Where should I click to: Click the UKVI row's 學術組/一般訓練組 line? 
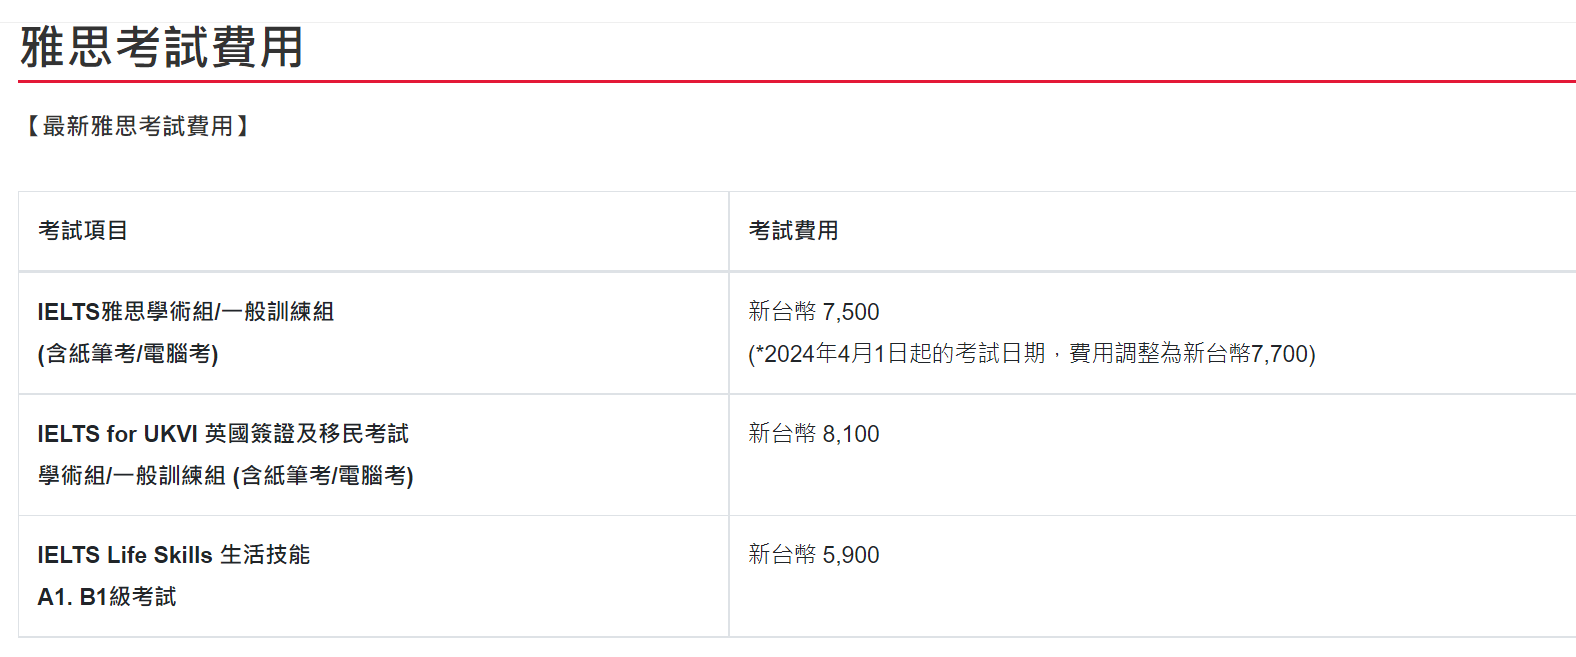[x=131, y=476]
